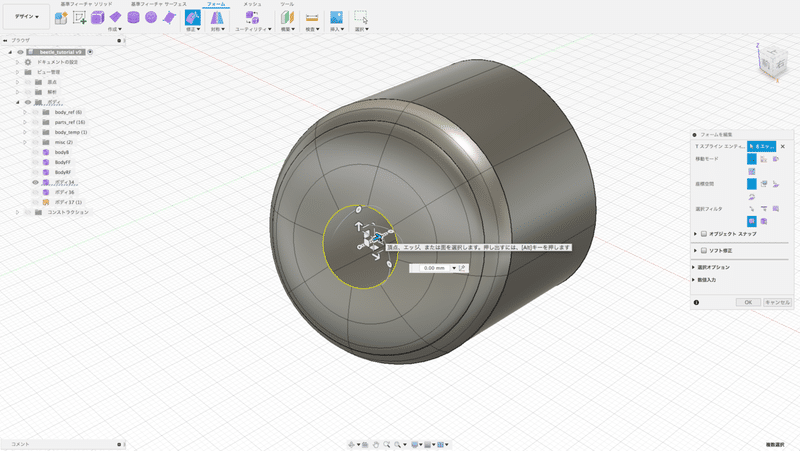This screenshot has height=451, width=800.
Task: Choose the vertex 選択フィルタ icon
Action: (752, 209)
